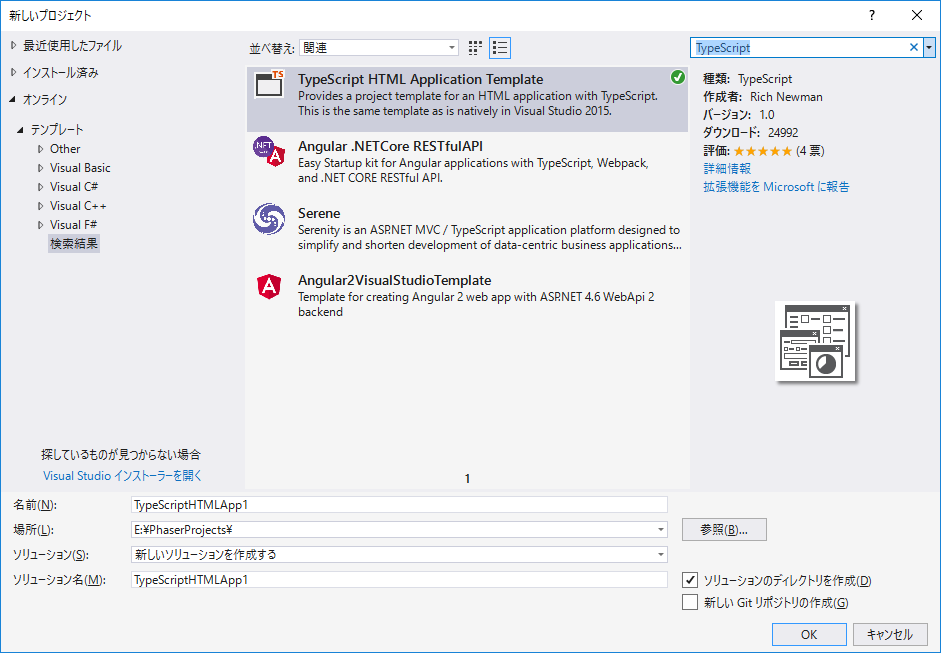Select Serene template title
941x653 pixels.
click(319, 214)
